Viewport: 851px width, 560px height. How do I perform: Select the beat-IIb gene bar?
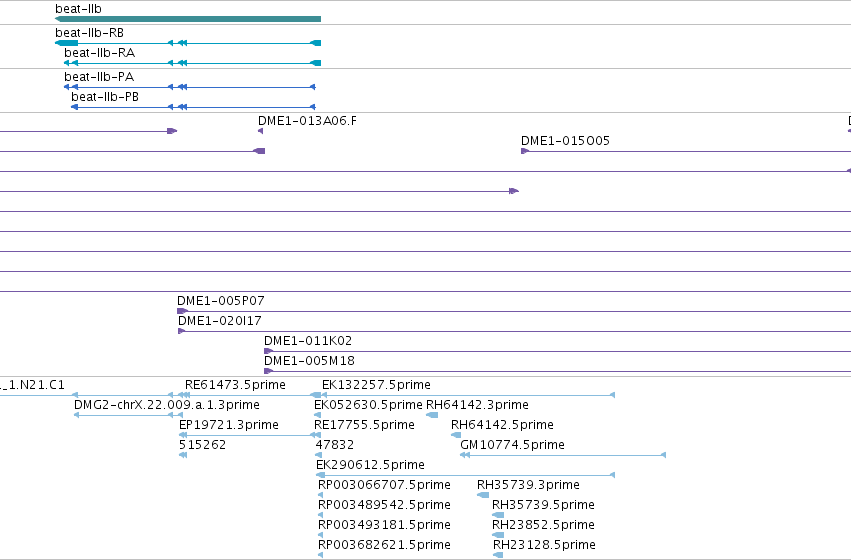pos(188,19)
